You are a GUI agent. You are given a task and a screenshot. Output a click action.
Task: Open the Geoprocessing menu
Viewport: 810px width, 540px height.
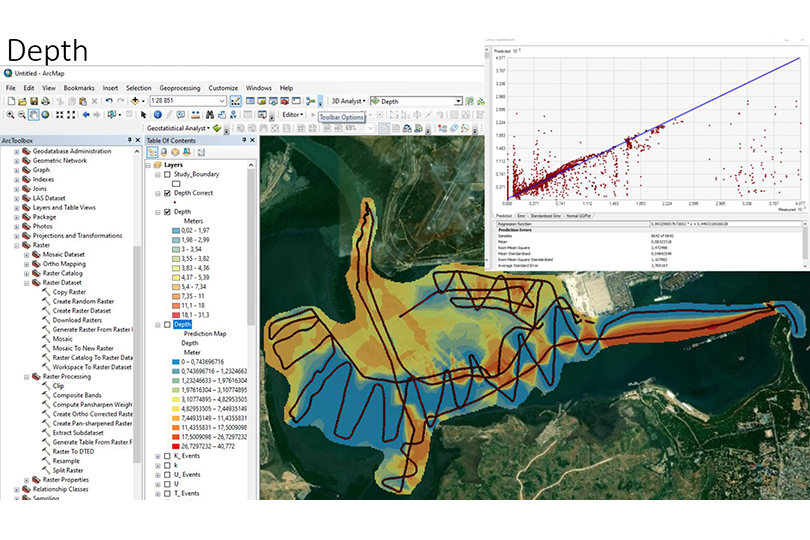[179, 88]
